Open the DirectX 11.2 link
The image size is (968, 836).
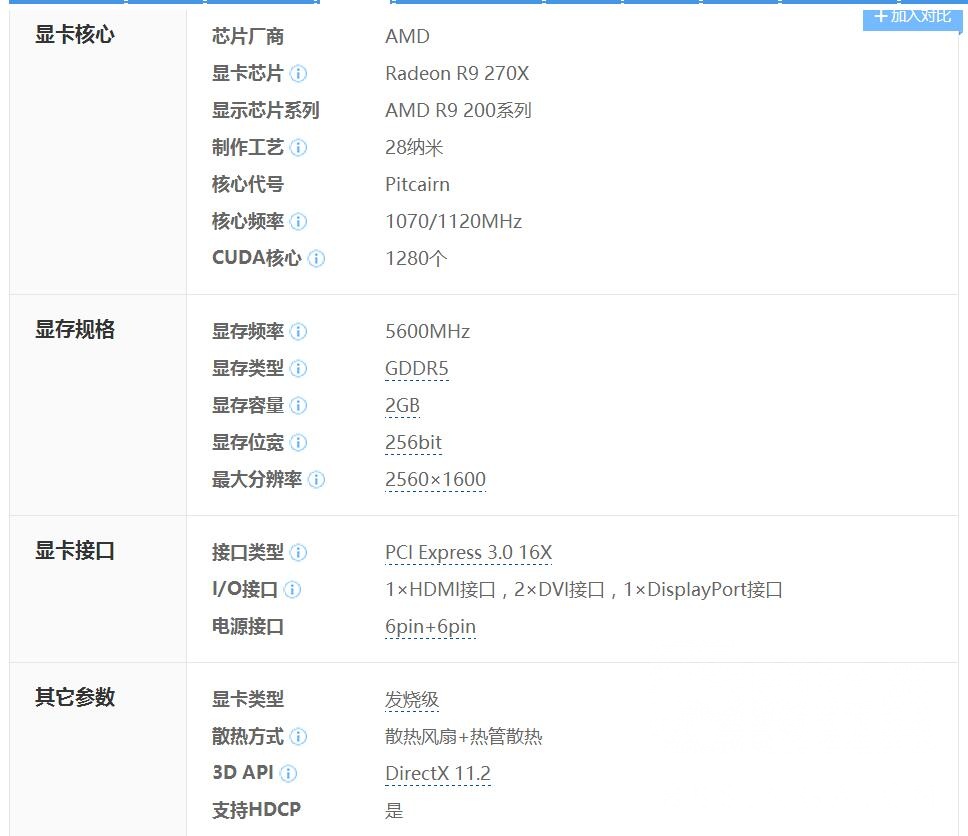coord(438,773)
